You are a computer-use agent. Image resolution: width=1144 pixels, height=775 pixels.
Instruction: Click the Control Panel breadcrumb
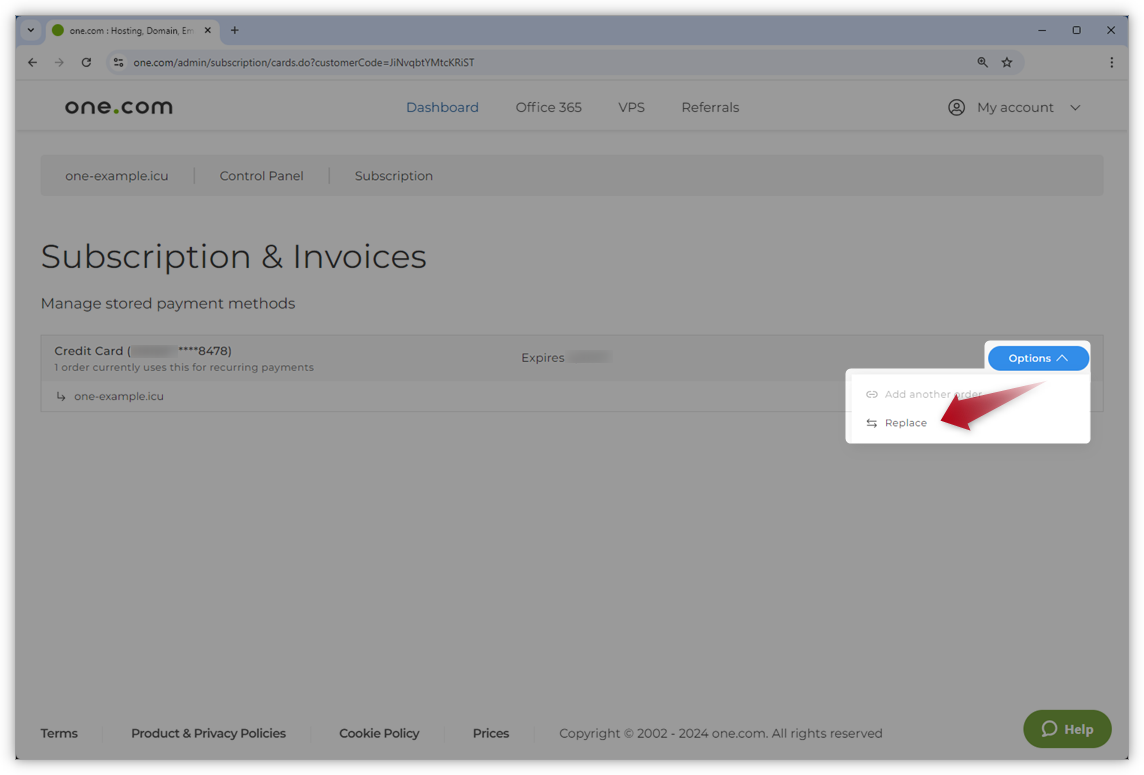coord(261,176)
